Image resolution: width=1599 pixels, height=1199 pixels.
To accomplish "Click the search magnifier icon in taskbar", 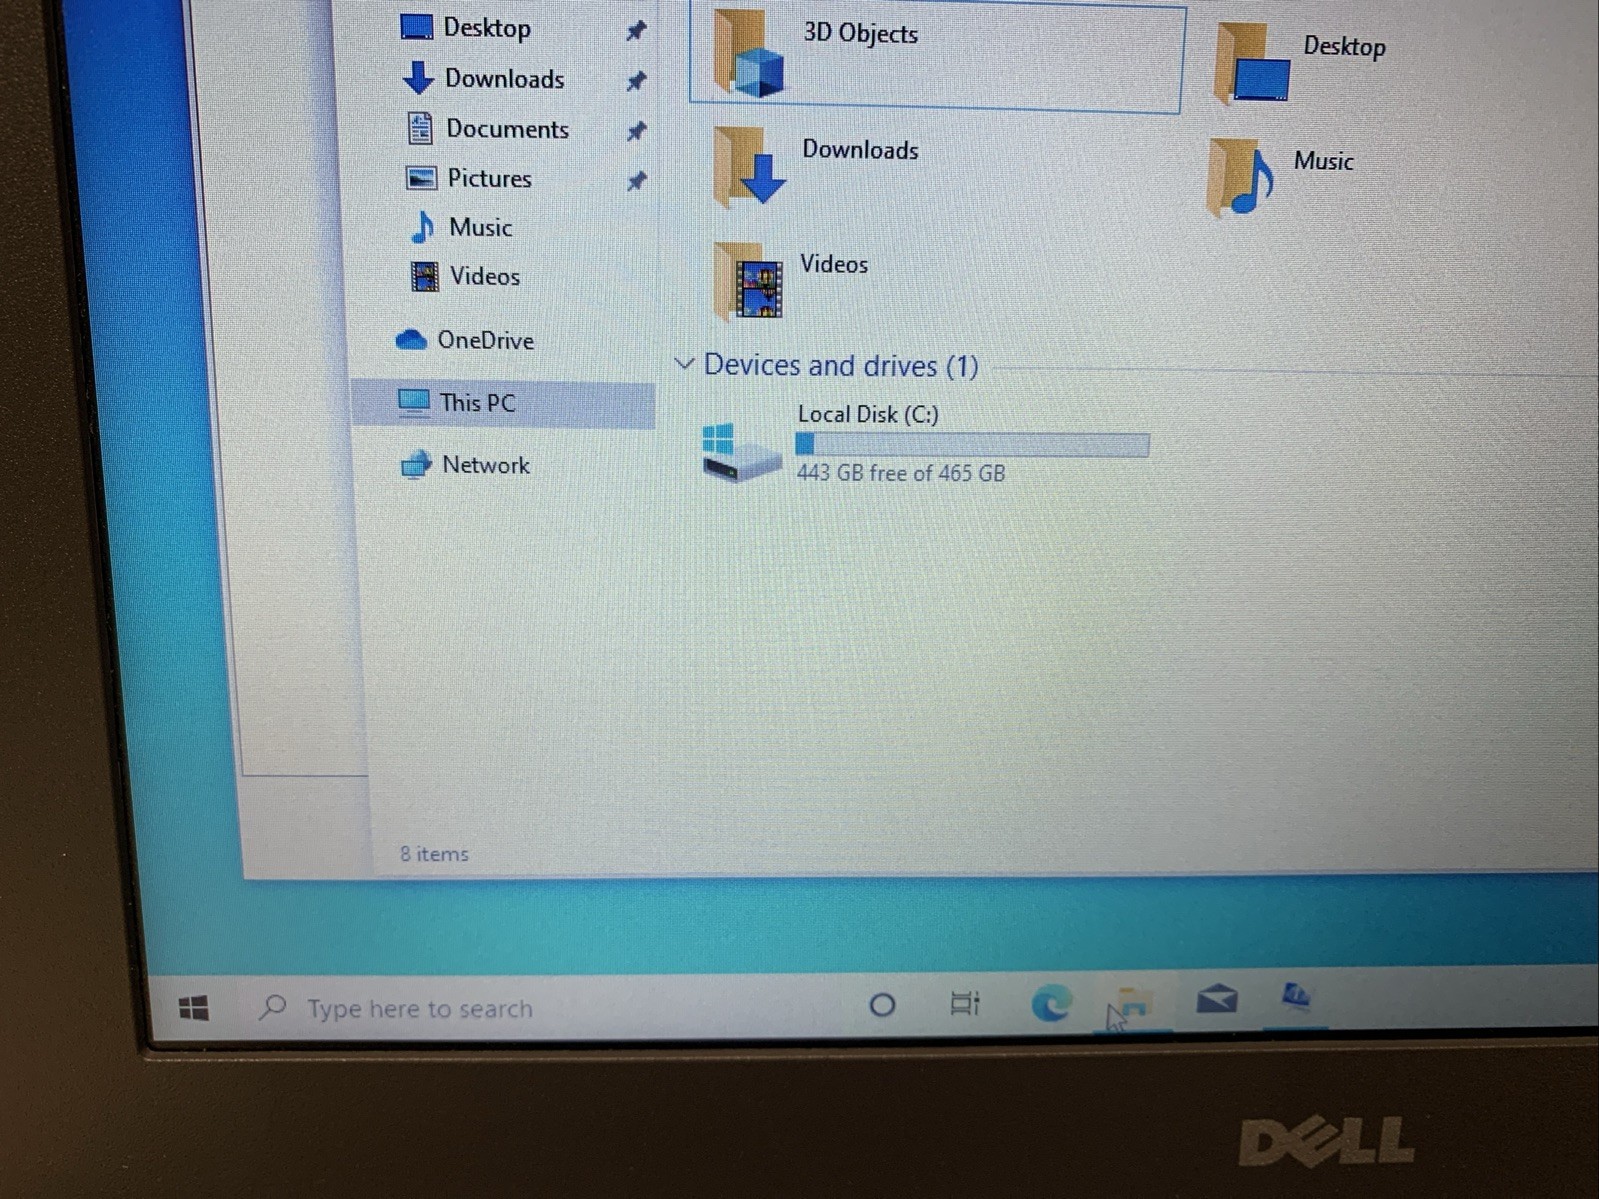I will coord(272,1007).
